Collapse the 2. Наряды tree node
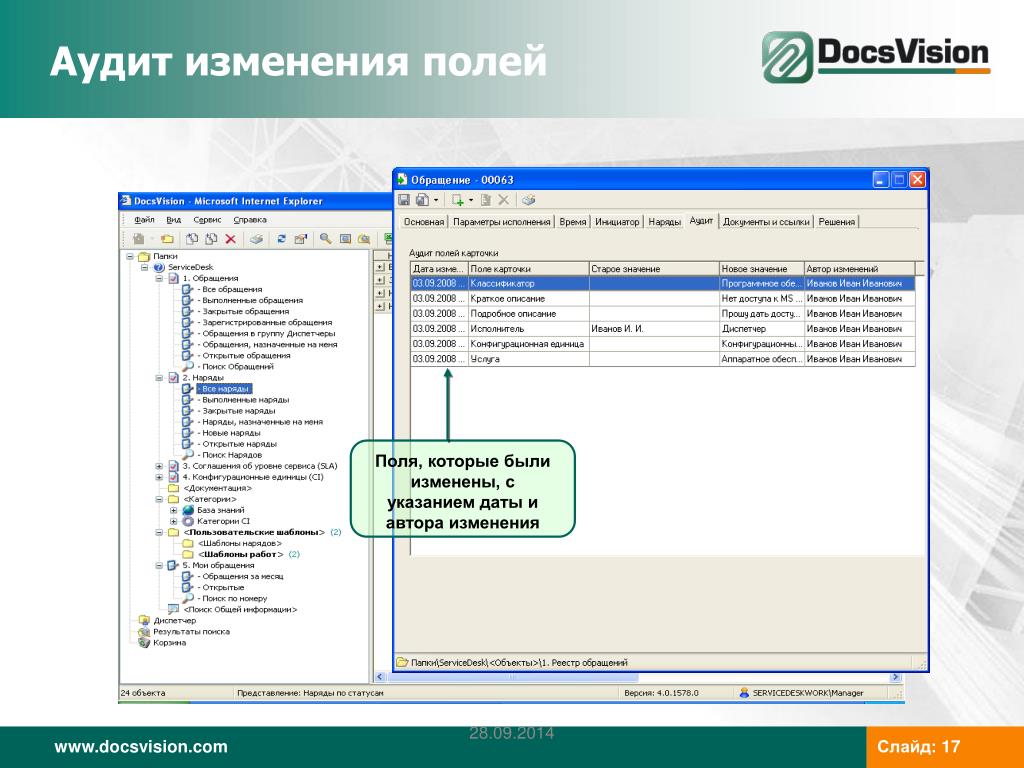 coord(159,377)
